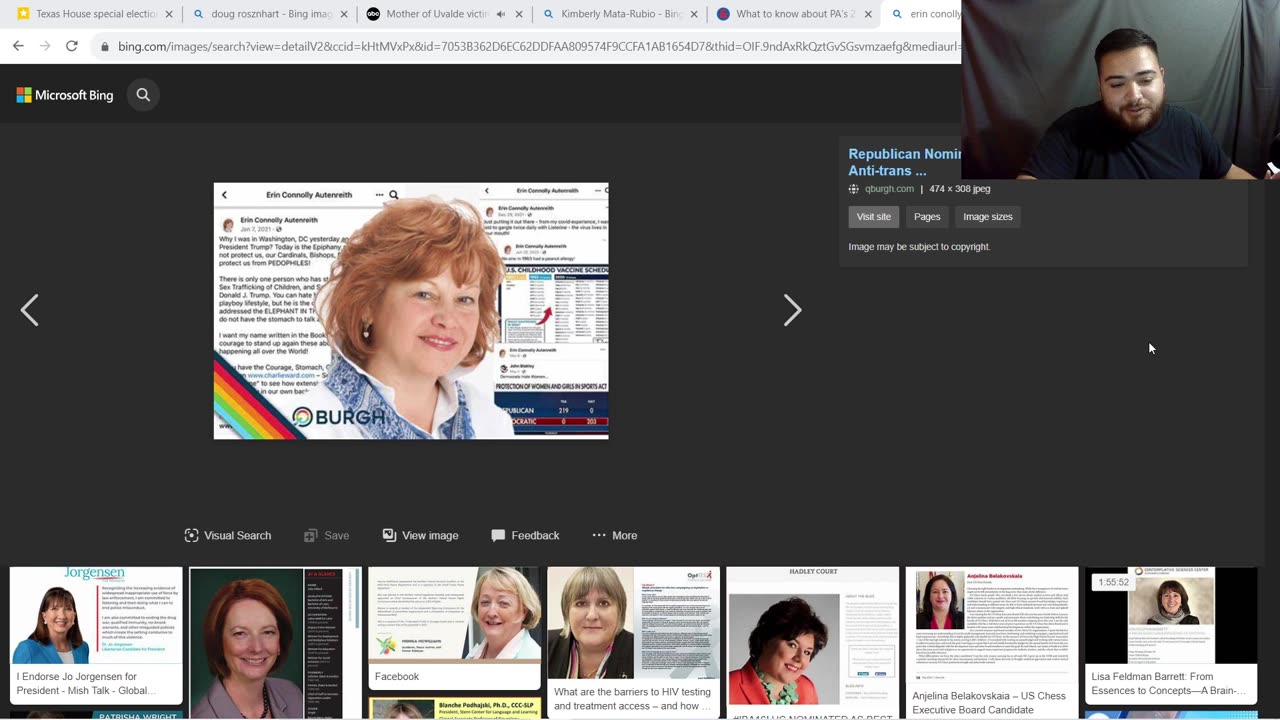Open Microsoft Bing home logo
This screenshot has height=720, width=1280.
(65, 95)
